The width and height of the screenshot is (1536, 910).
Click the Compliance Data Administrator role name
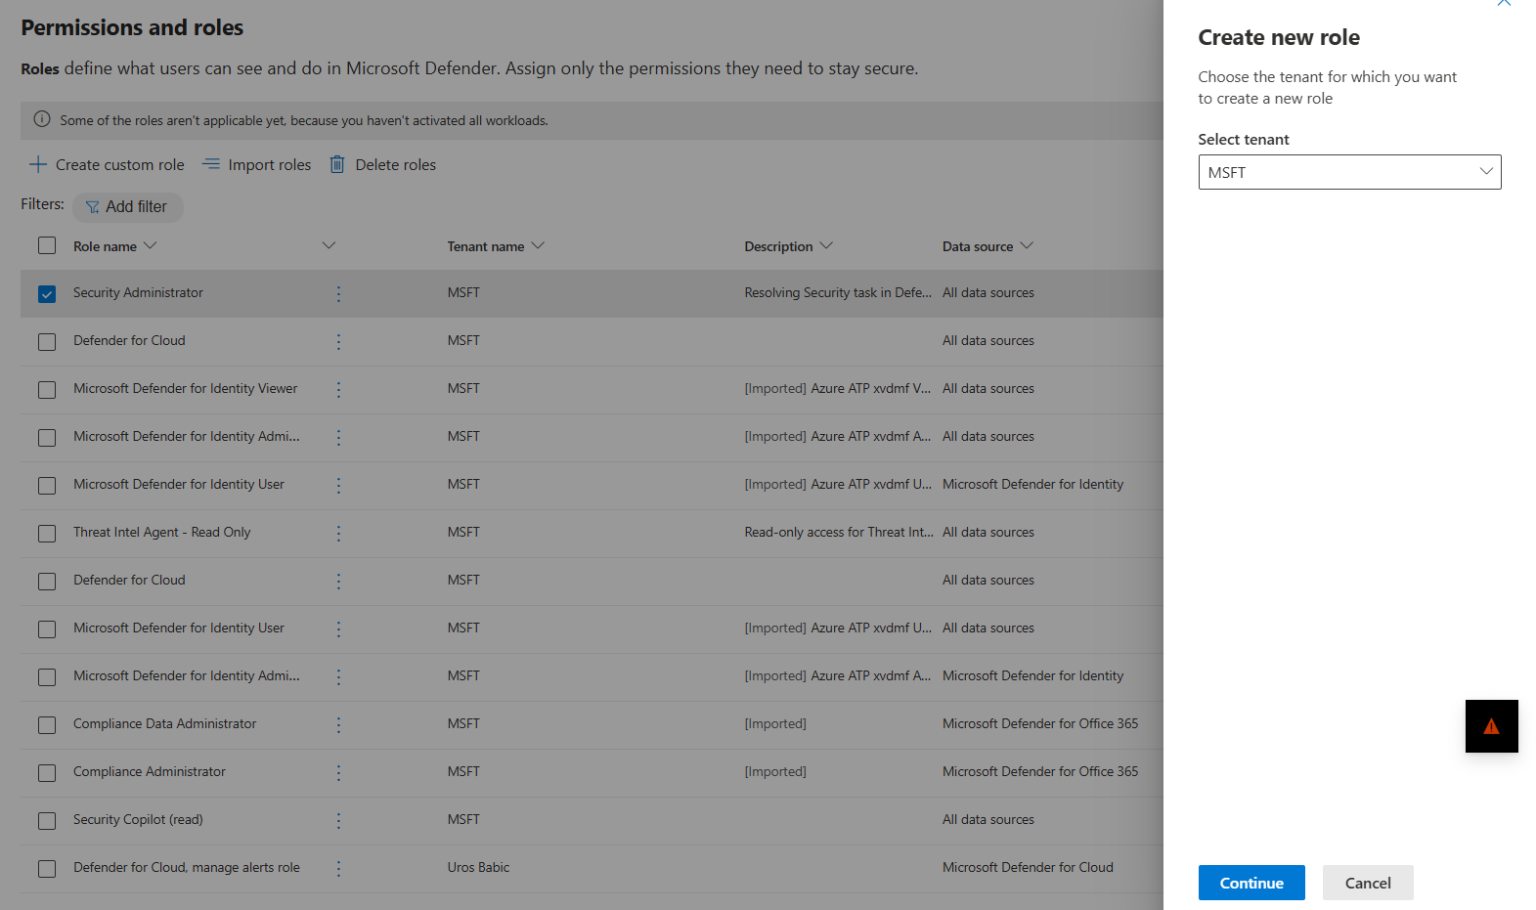click(164, 724)
